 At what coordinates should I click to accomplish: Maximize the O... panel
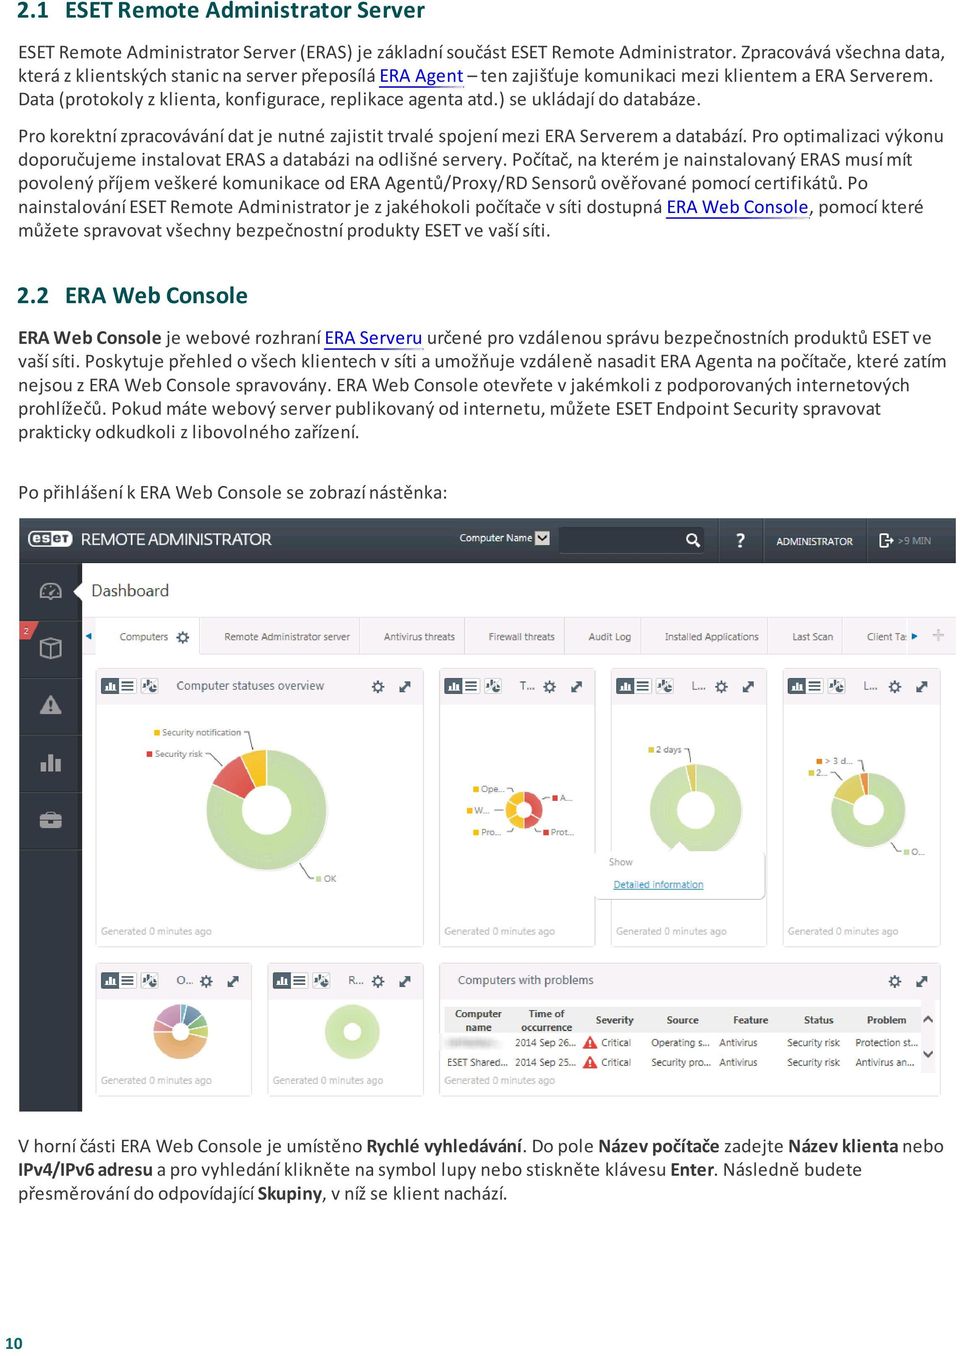[x=233, y=982]
